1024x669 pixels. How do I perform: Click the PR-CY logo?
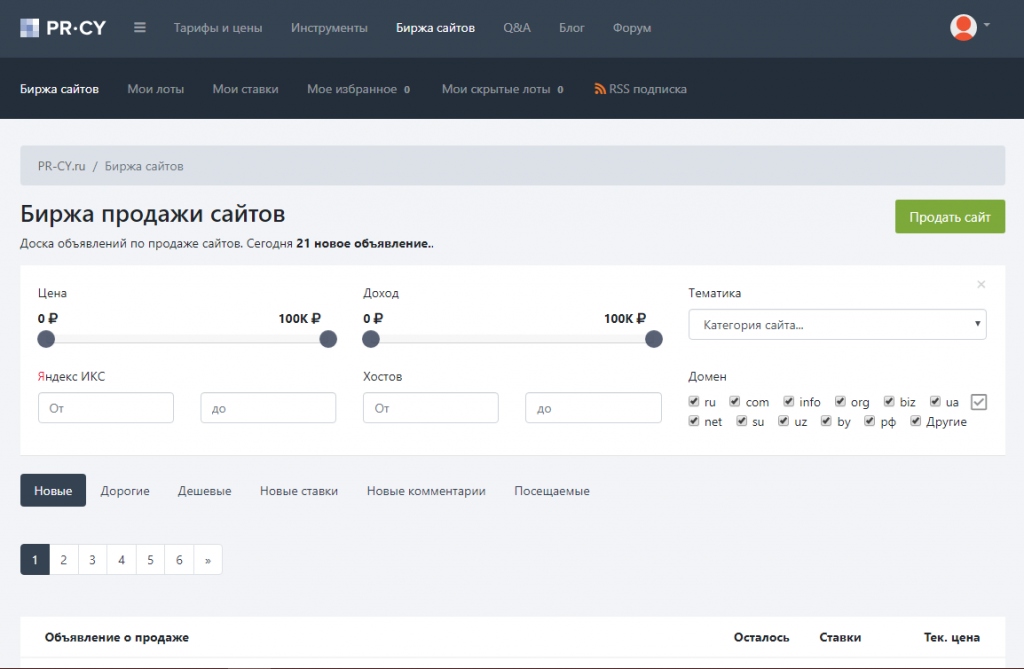pyautogui.click(x=63, y=28)
